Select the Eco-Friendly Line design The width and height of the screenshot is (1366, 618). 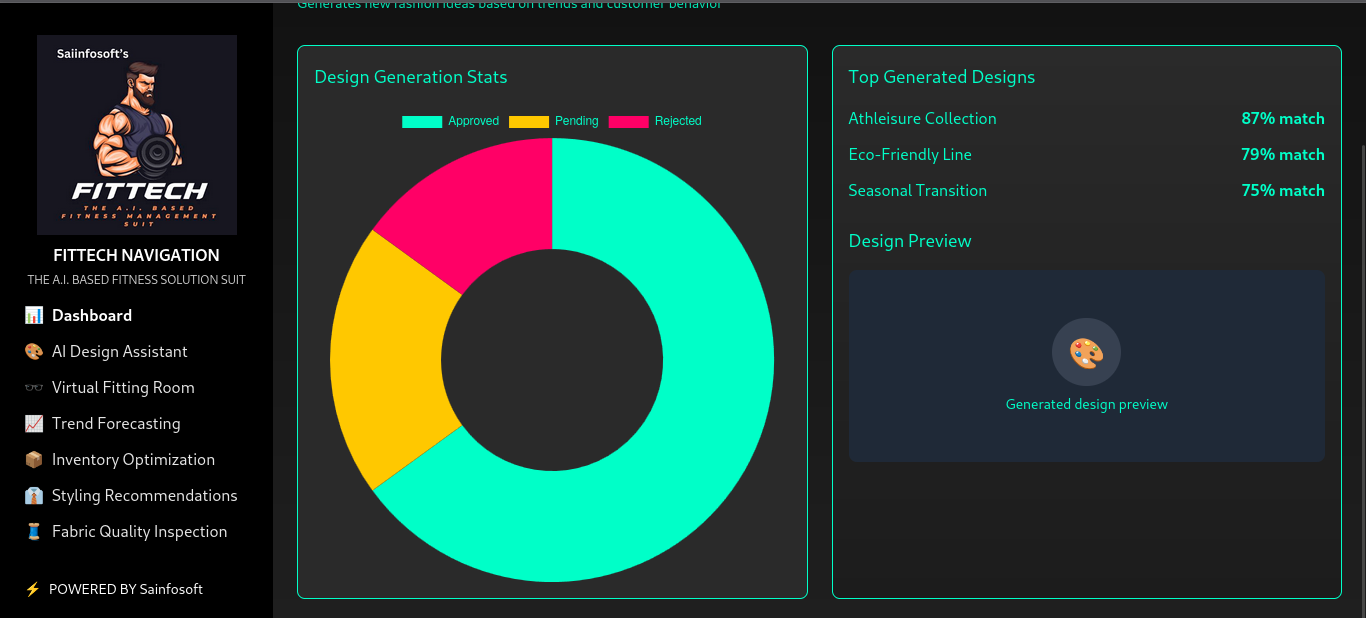click(x=910, y=155)
